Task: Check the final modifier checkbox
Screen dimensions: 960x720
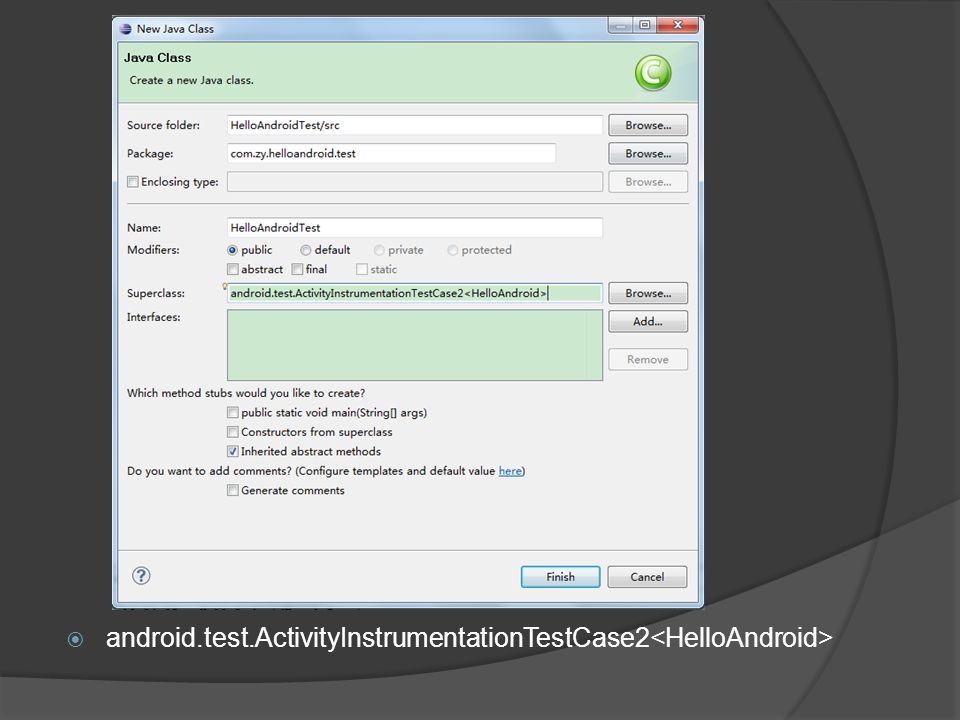Action: coord(298,269)
